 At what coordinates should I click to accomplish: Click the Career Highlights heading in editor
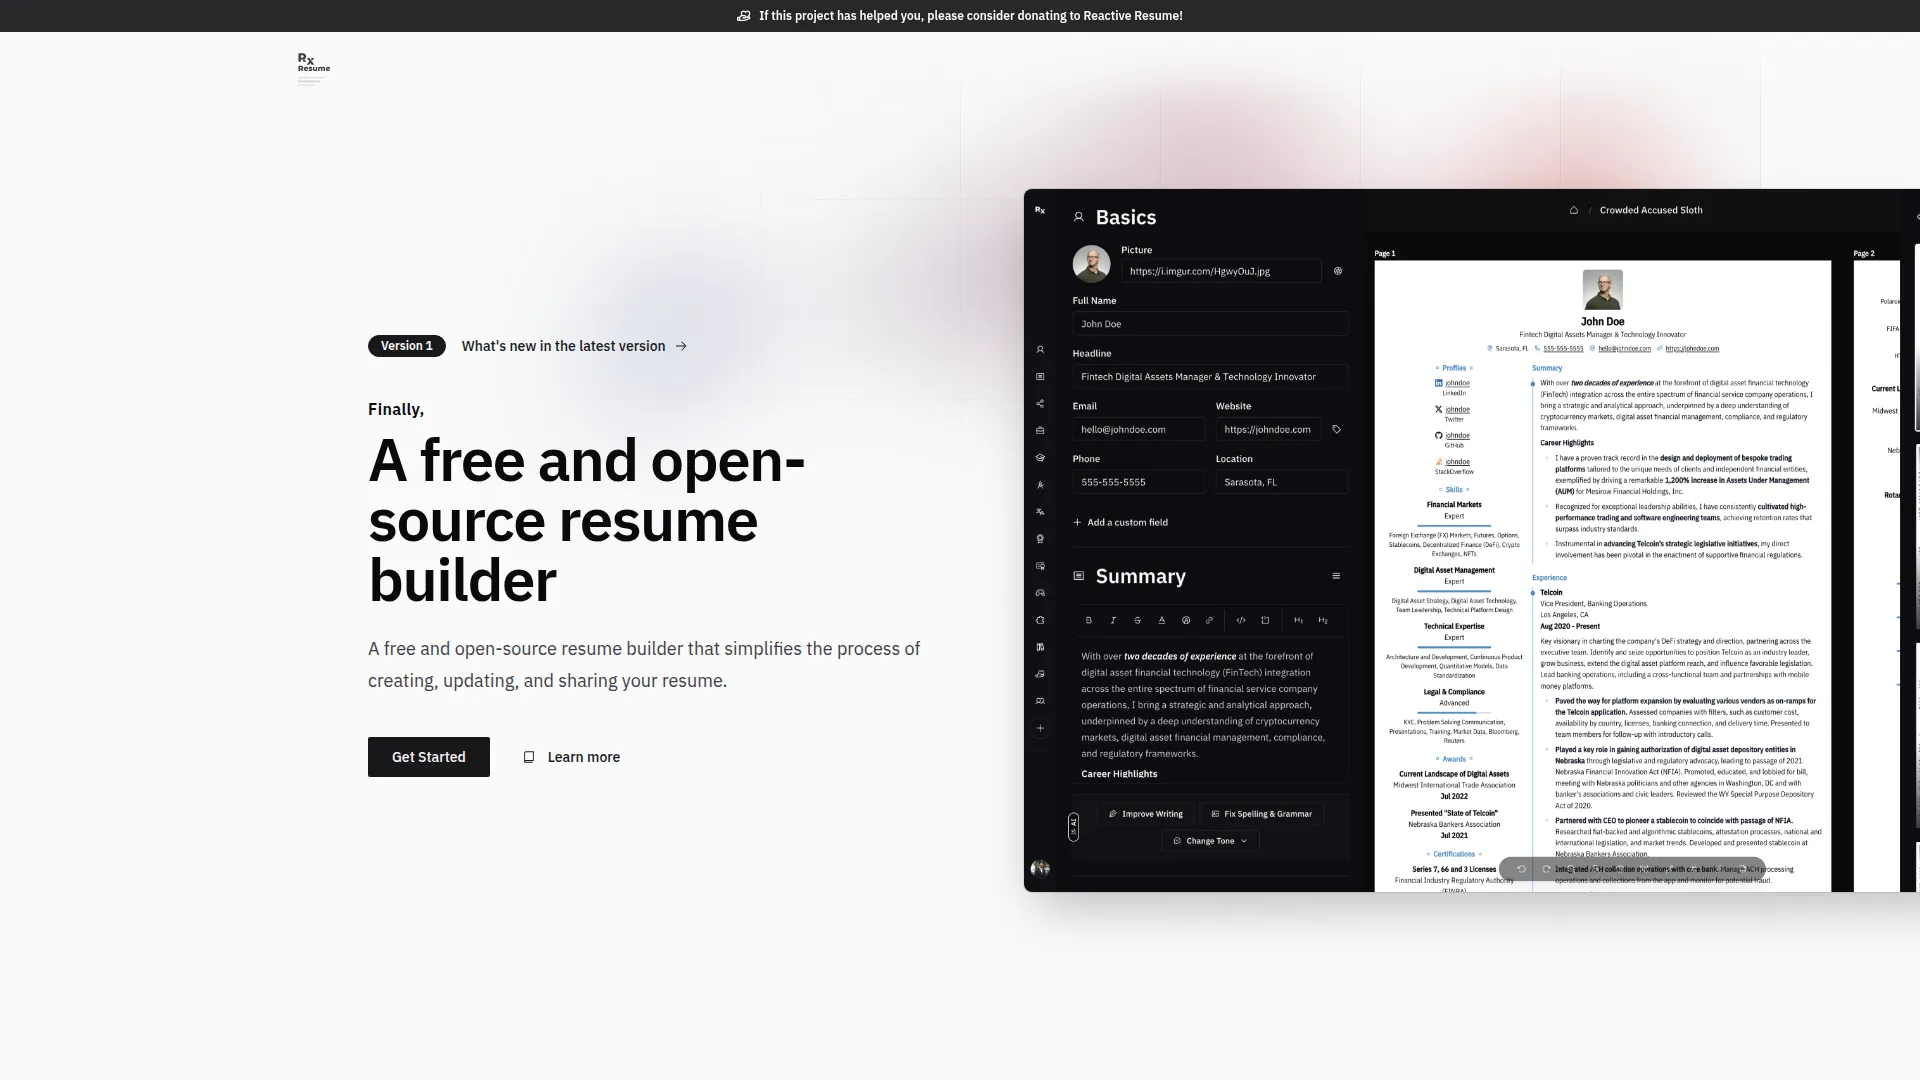[1119, 774]
